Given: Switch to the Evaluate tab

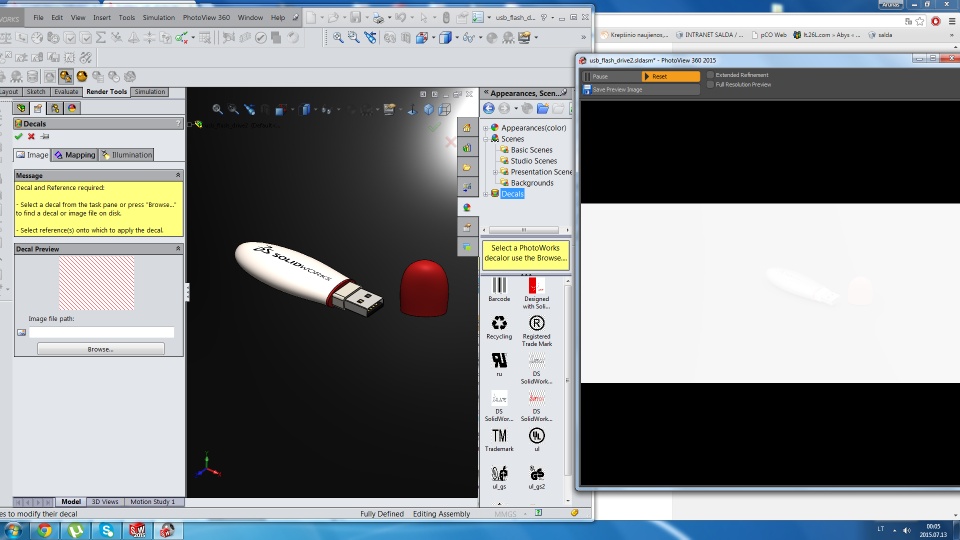Looking at the screenshot, I should pos(66,92).
